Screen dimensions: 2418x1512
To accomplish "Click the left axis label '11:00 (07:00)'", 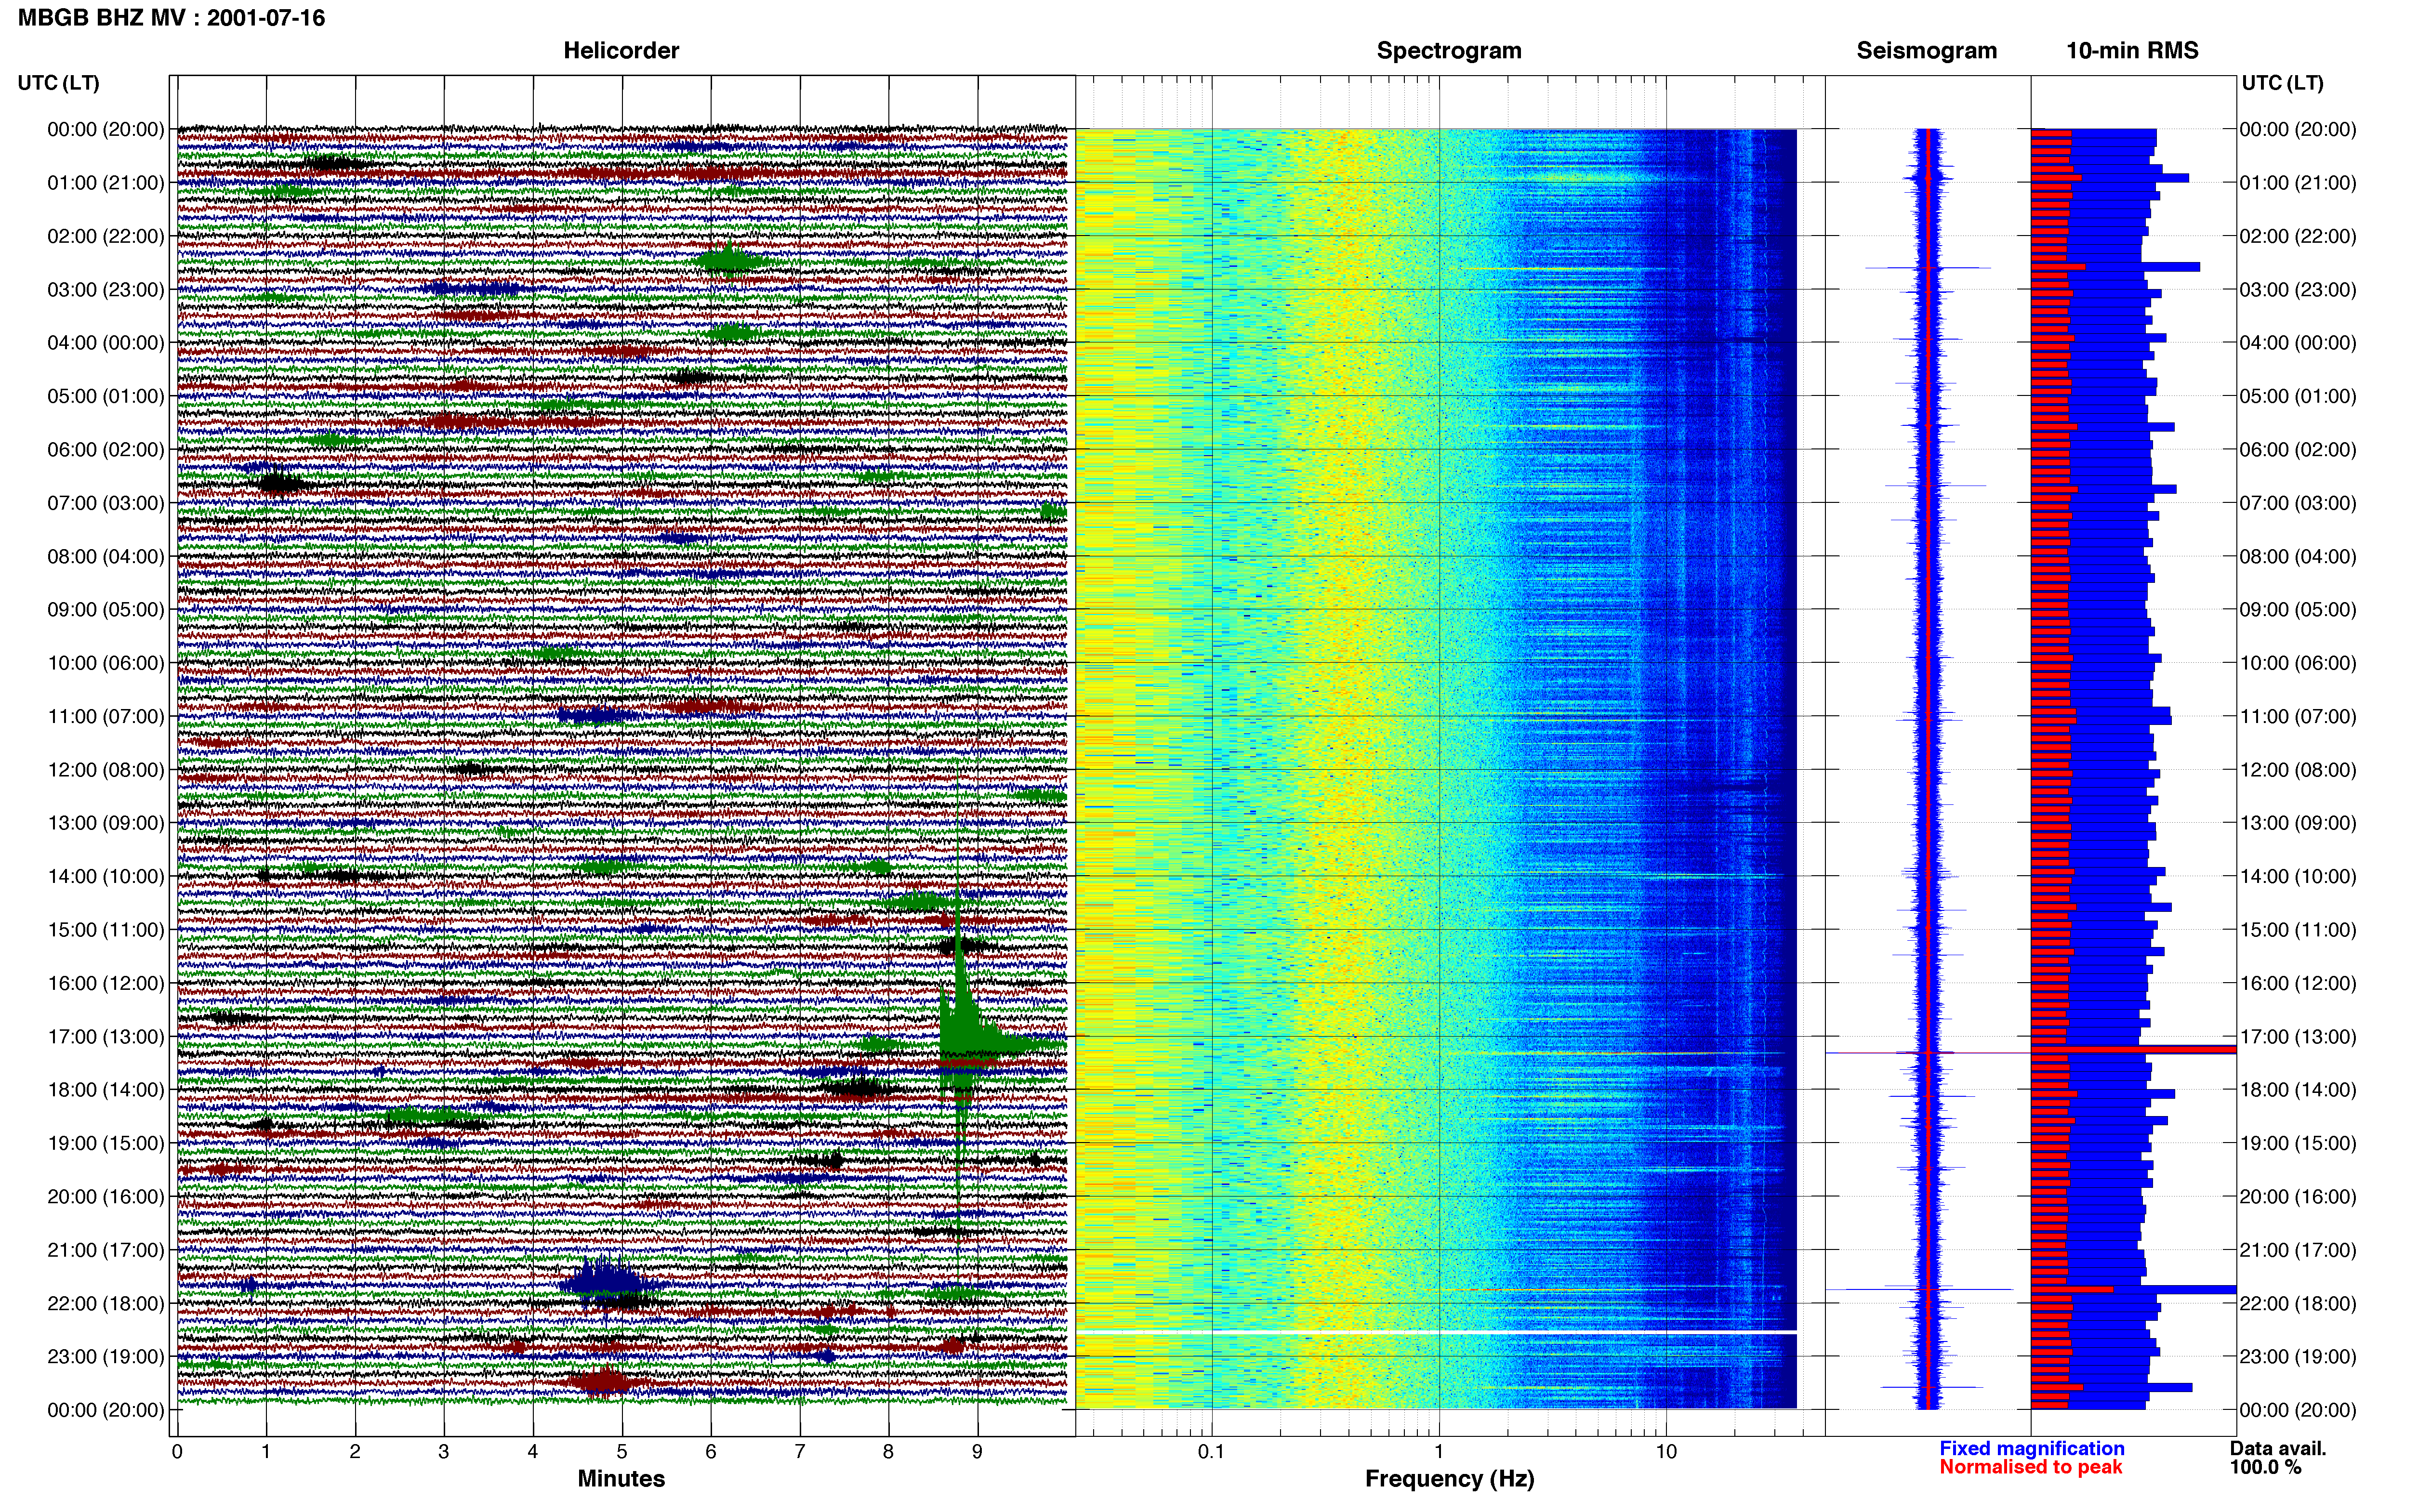I will [x=105, y=716].
